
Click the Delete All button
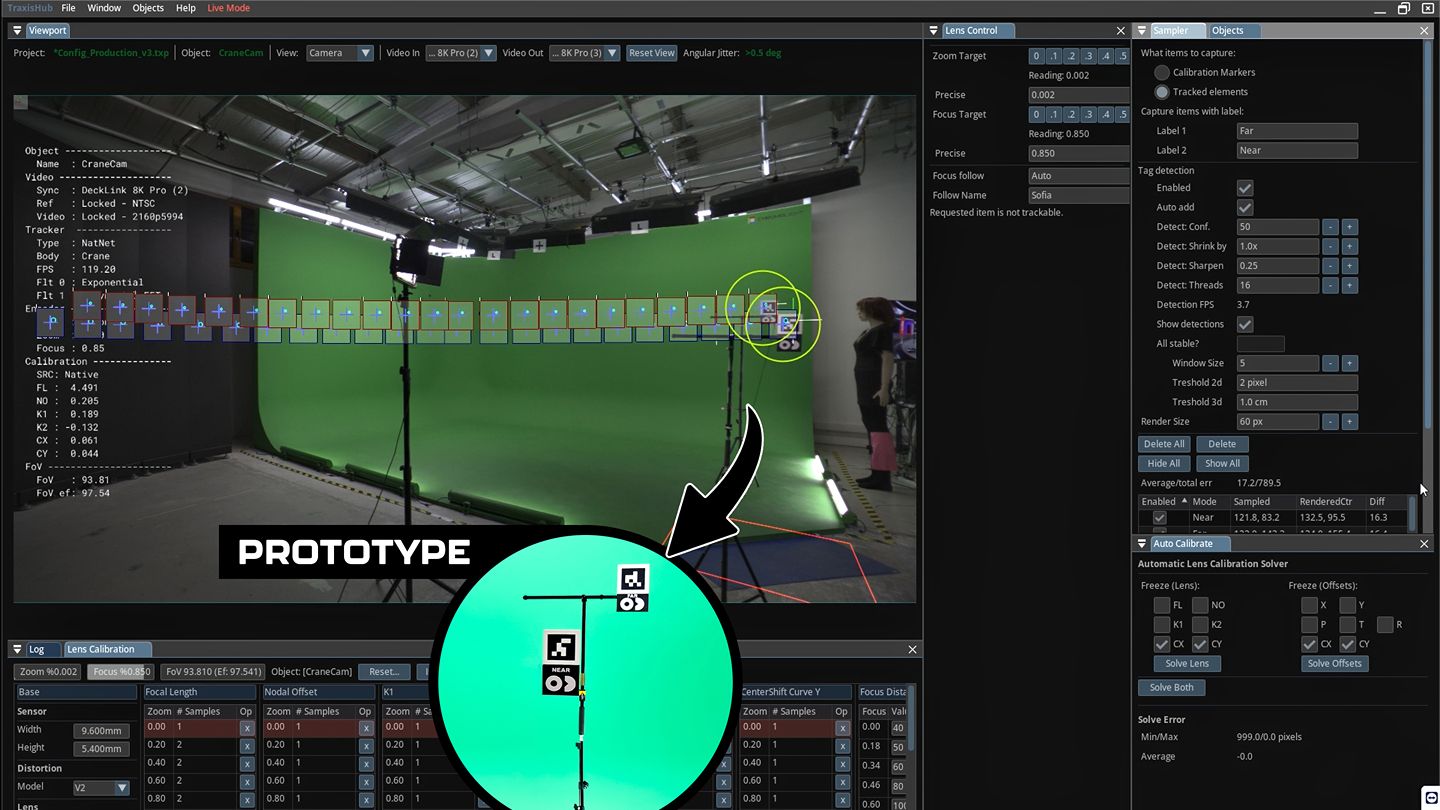click(x=1164, y=444)
